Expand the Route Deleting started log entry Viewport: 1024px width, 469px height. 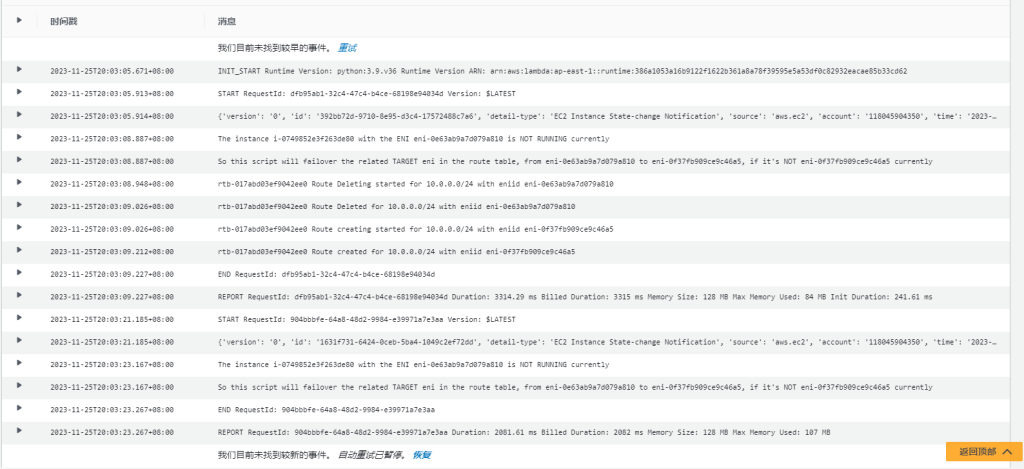tap(19, 184)
